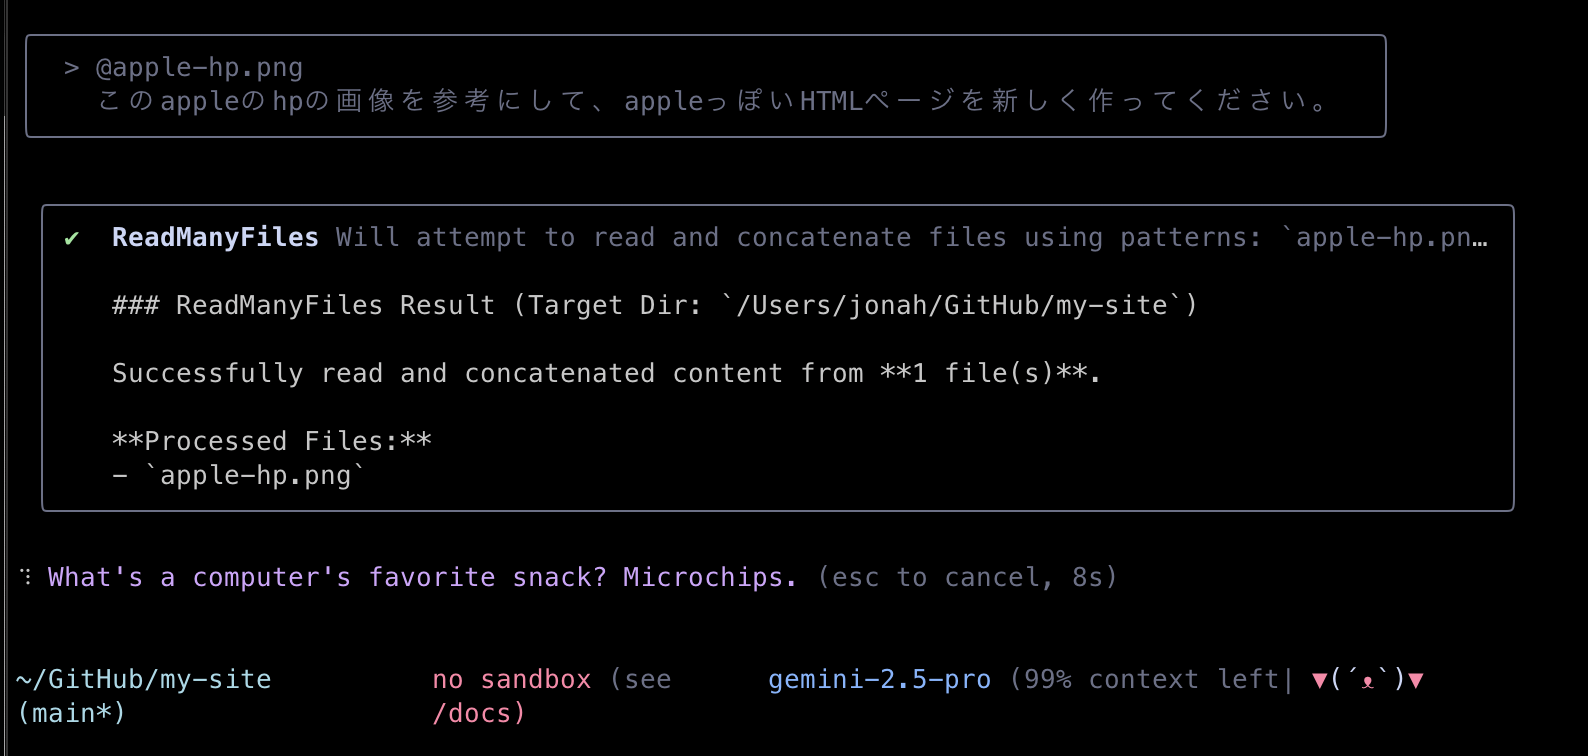Click the (main*) git branch indicator
Image resolution: width=1588 pixels, height=756 pixels.
click(x=72, y=713)
